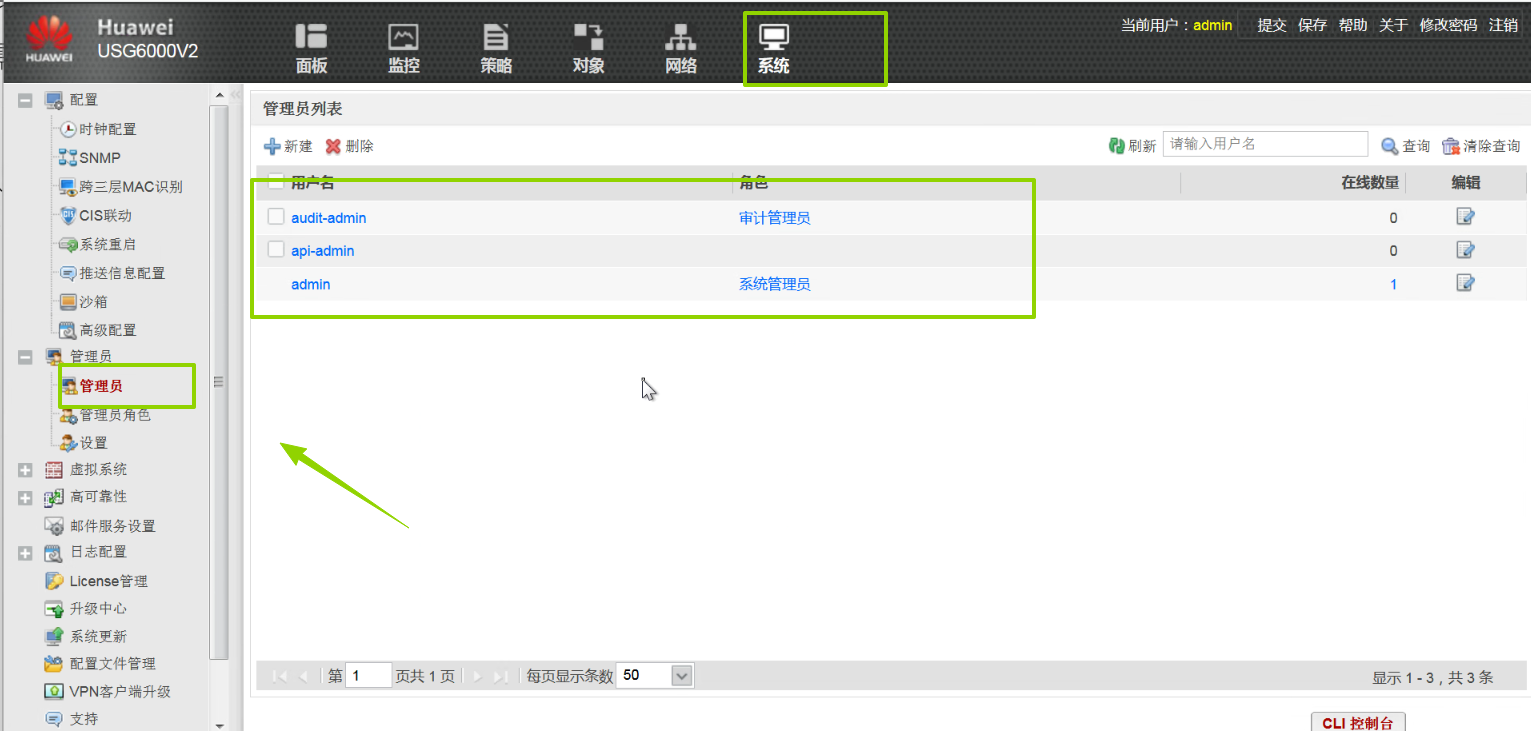Click the 系统管理员 role link

(x=774, y=284)
